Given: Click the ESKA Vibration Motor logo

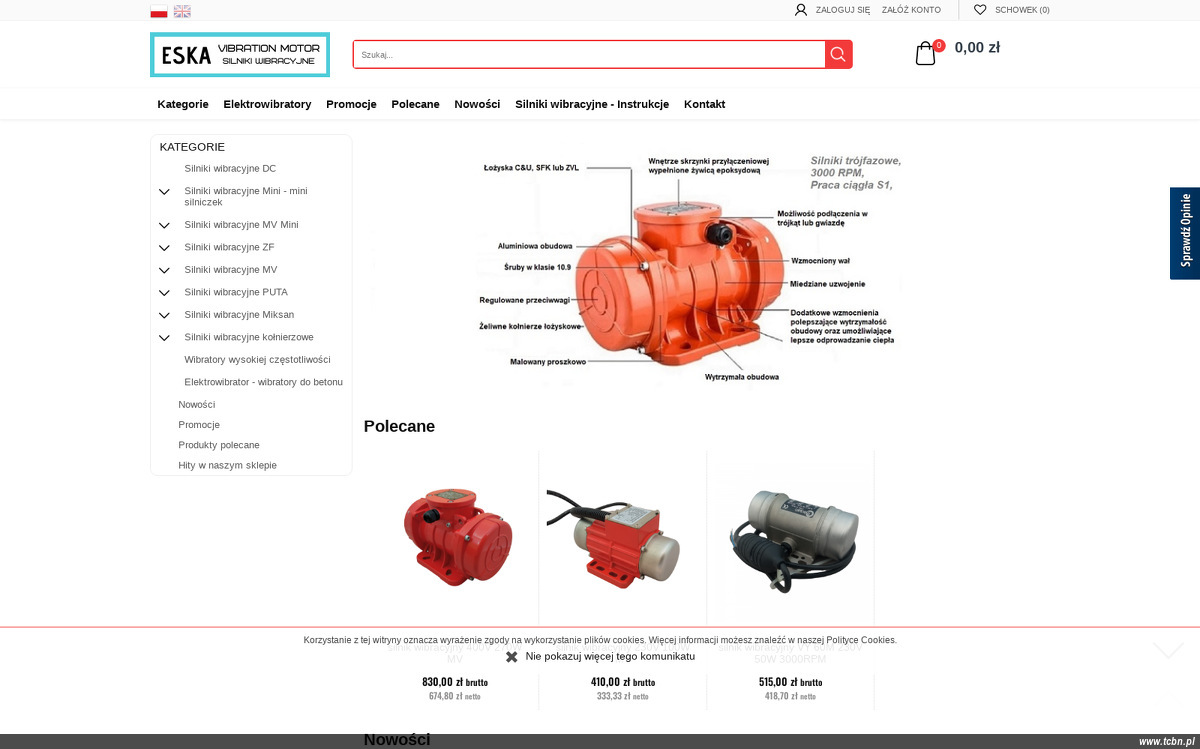Looking at the screenshot, I should [x=240, y=54].
